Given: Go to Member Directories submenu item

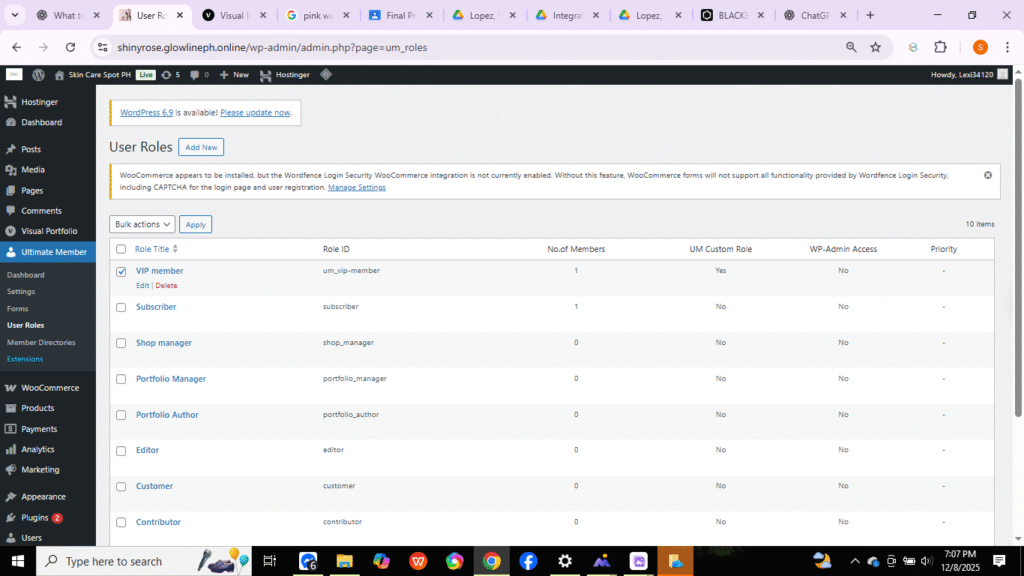Looking at the screenshot, I should tap(41, 342).
